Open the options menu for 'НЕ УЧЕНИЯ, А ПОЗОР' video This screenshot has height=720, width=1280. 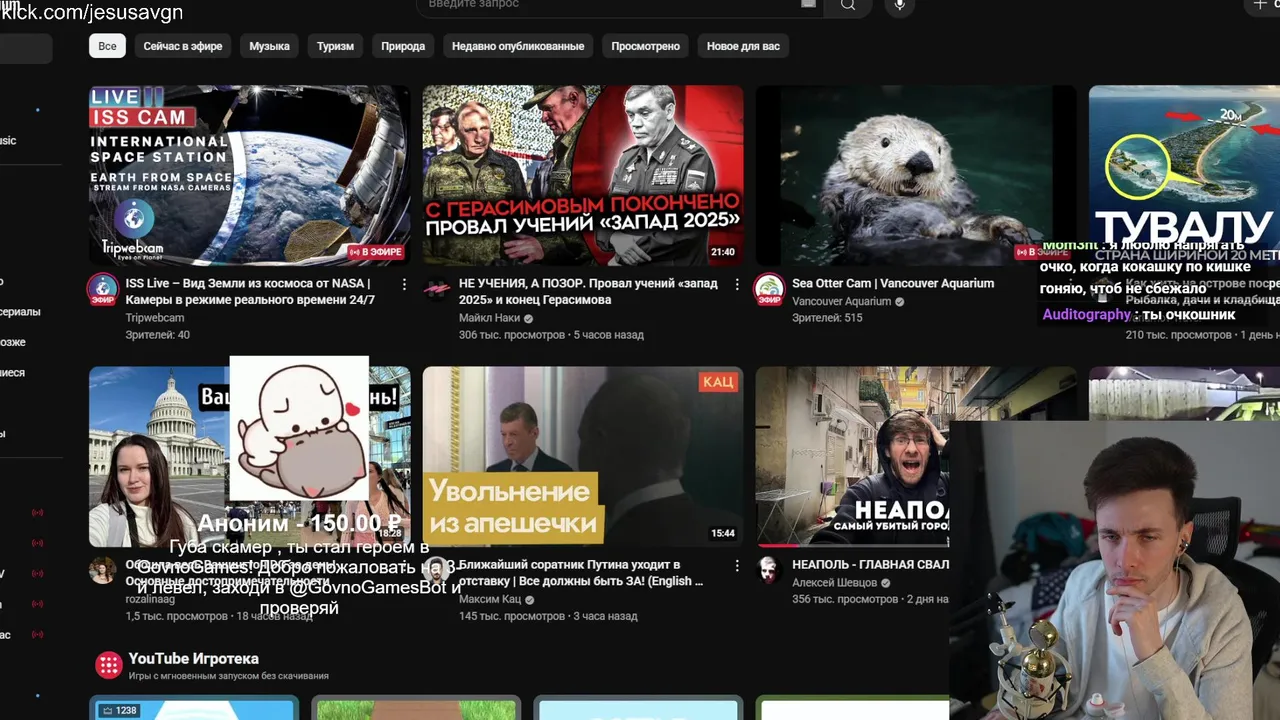(737, 285)
